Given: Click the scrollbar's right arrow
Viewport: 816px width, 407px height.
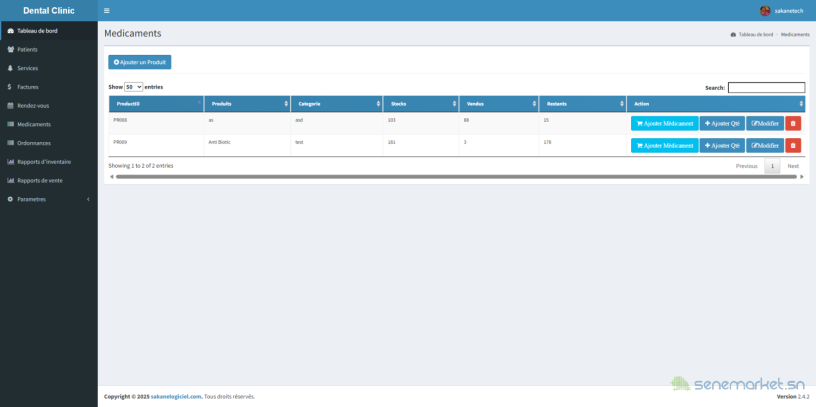Looking at the screenshot, I should pos(801,176).
